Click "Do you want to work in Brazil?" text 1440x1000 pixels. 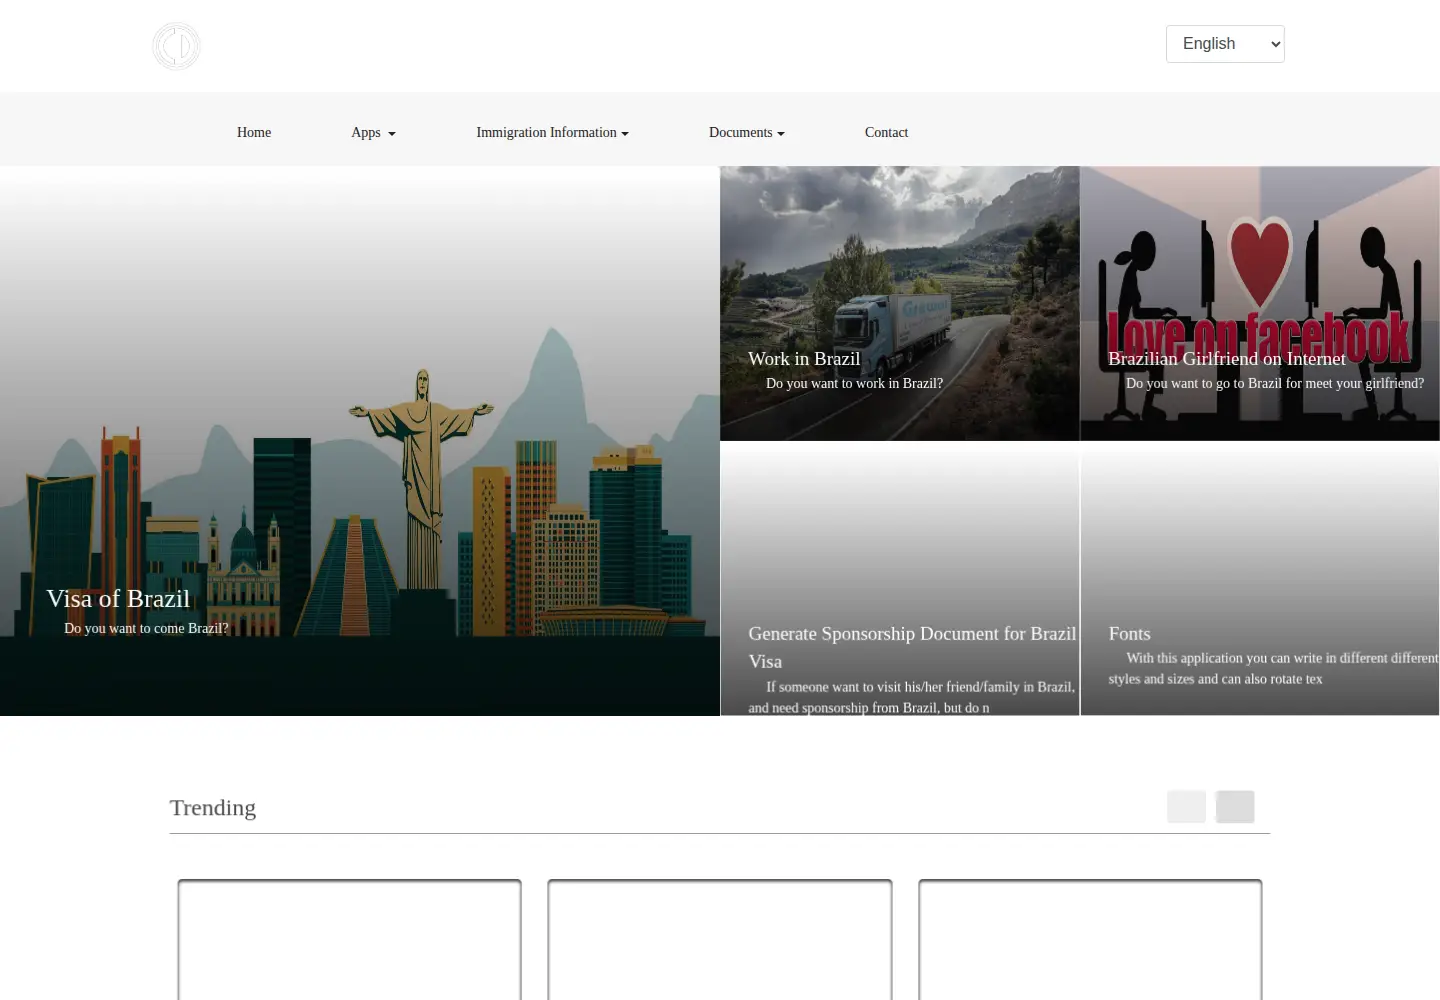tap(854, 383)
